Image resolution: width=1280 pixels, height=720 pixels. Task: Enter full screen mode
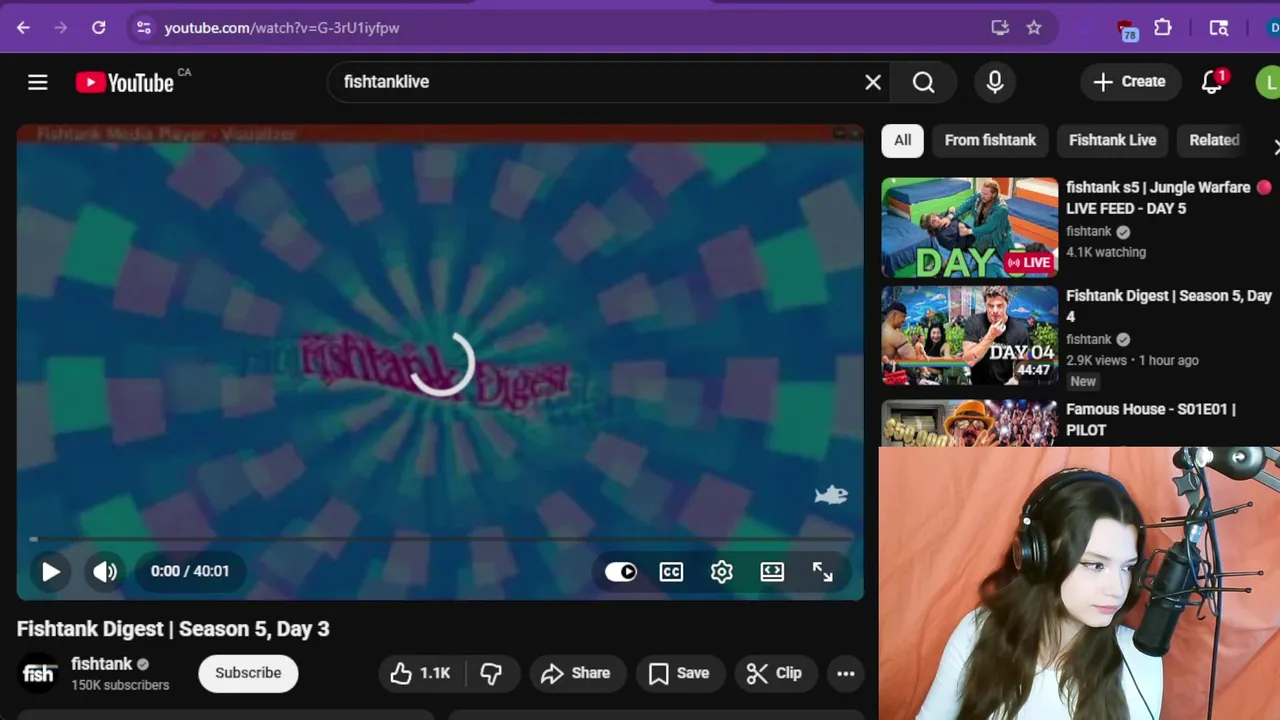[822, 571]
